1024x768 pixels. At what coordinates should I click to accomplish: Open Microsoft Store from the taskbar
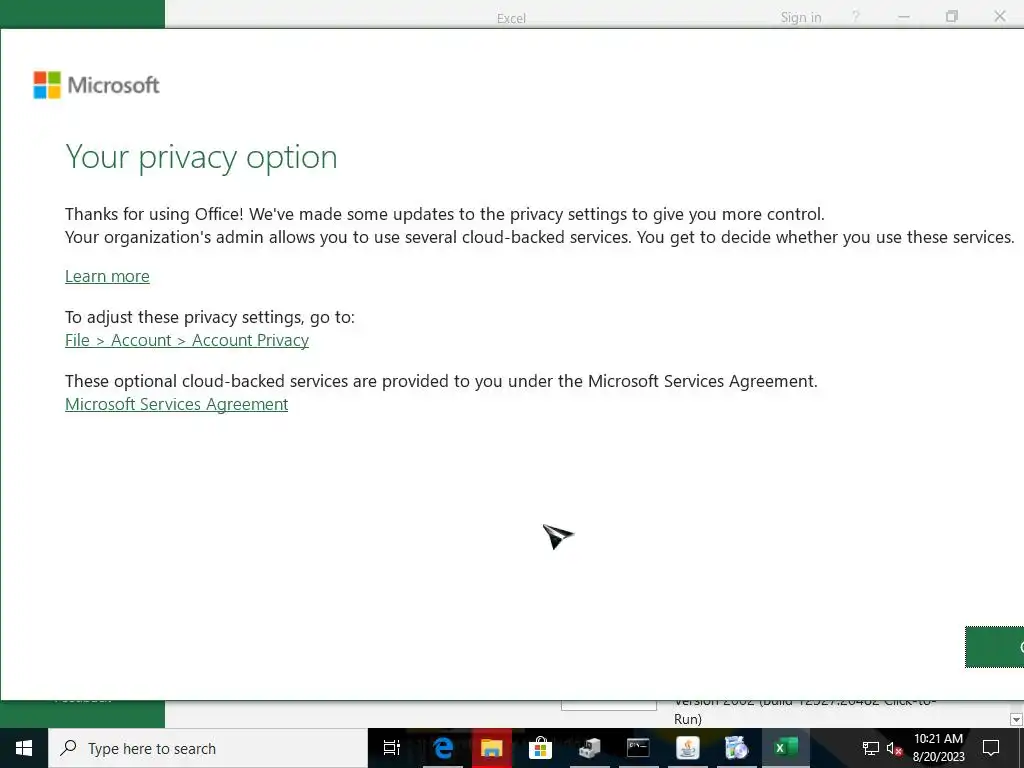(540, 748)
